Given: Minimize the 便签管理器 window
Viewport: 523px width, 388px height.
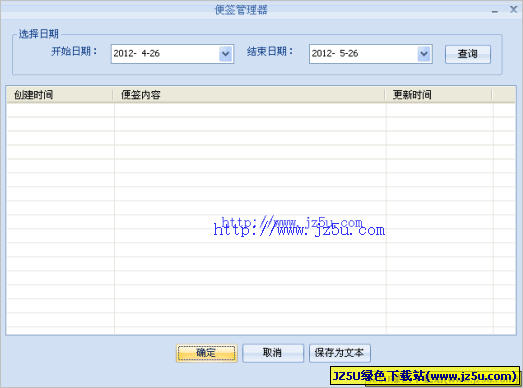Looking at the screenshot, I should coord(495,10).
